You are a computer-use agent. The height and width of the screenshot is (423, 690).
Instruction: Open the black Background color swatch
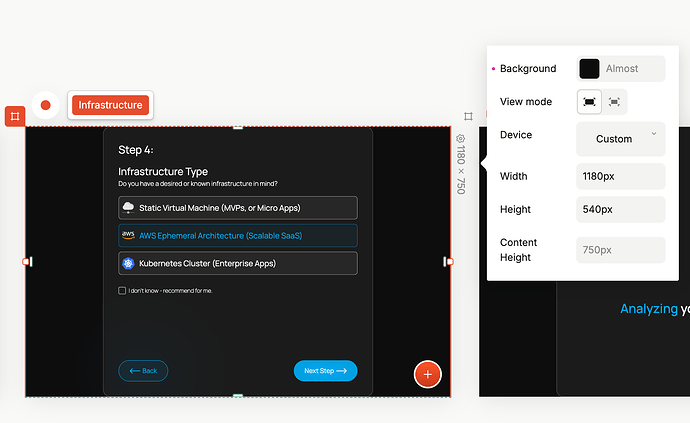(589, 68)
